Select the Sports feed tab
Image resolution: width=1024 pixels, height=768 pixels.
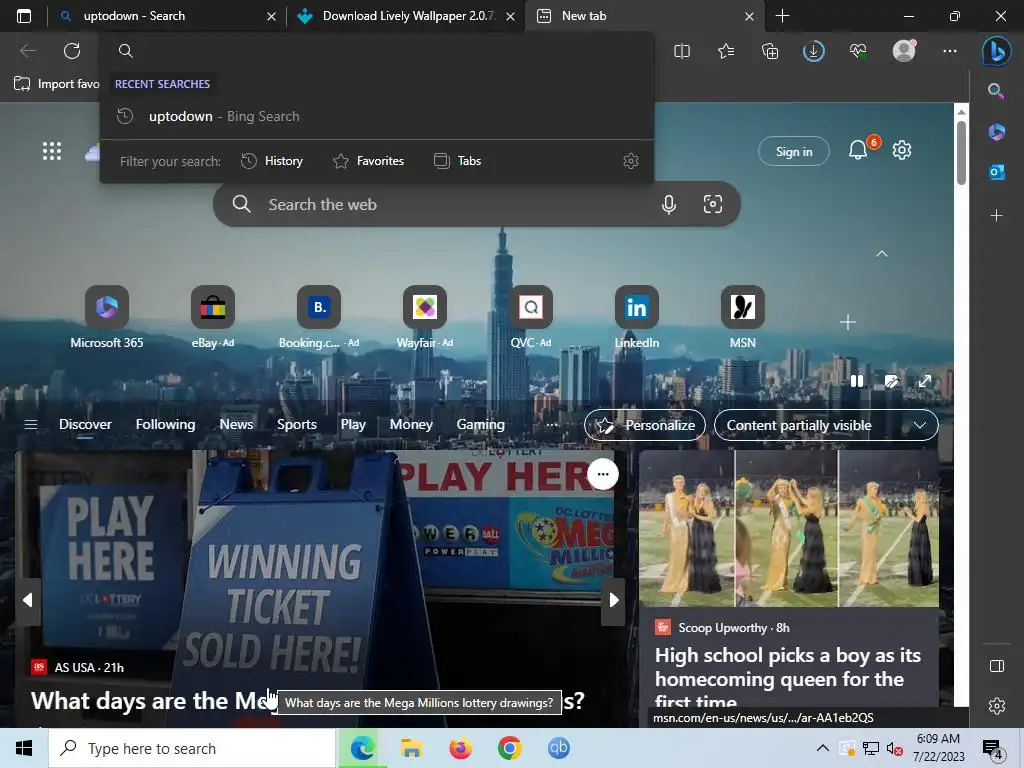click(296, 424)
